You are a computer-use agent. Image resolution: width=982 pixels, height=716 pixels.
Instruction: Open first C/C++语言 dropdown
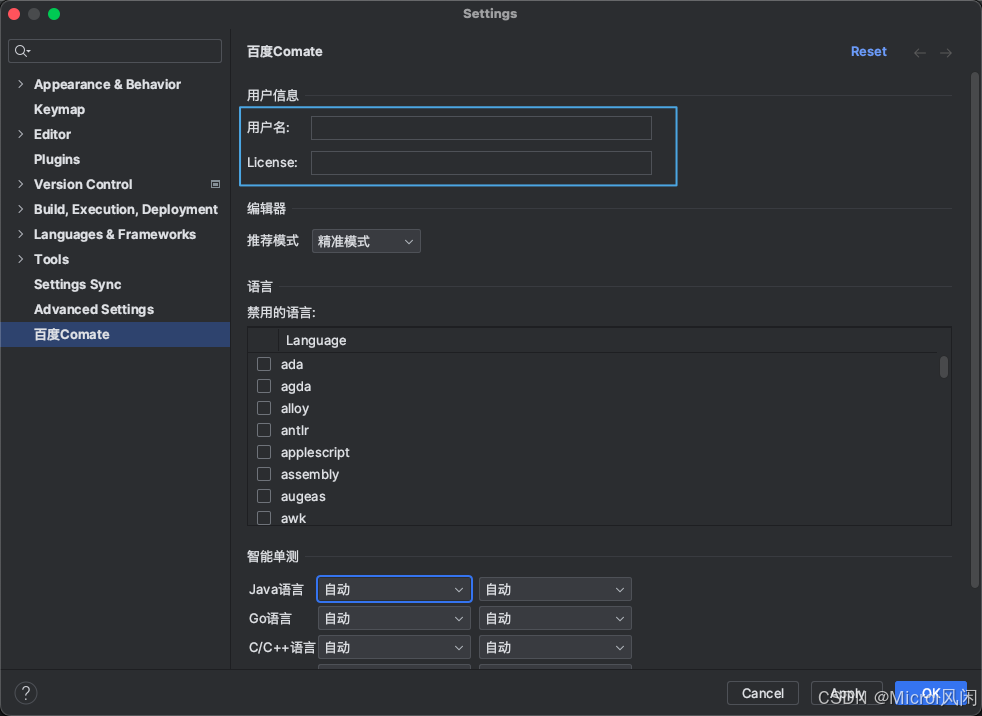[x=395, y=647]
